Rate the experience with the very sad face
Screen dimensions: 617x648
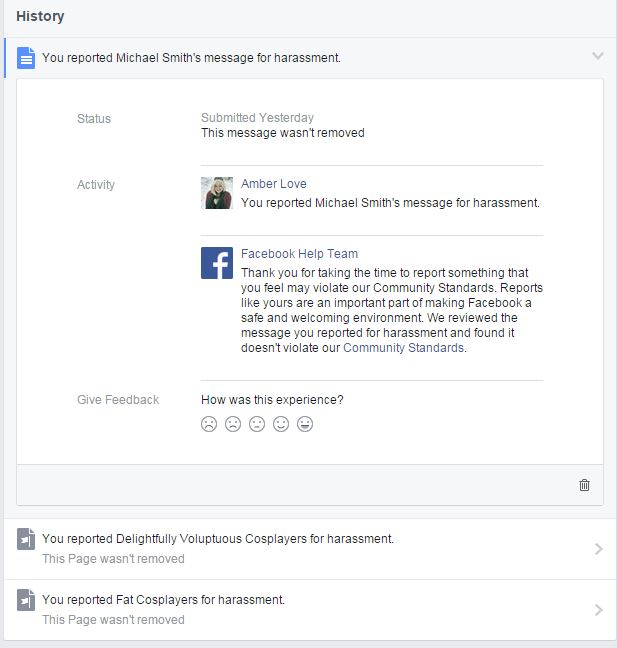[x=209, y=424]
